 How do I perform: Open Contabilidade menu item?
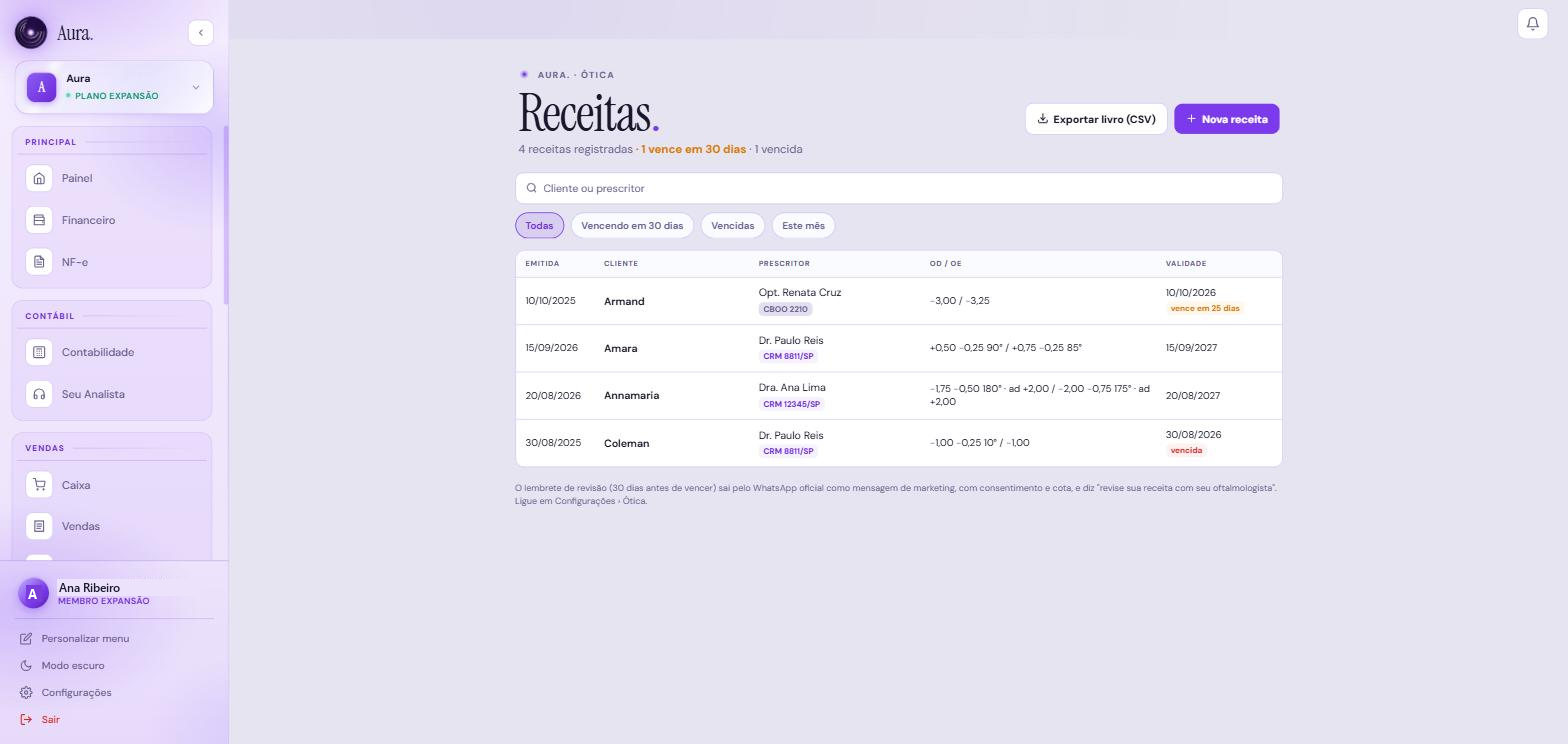pos(112,352)
